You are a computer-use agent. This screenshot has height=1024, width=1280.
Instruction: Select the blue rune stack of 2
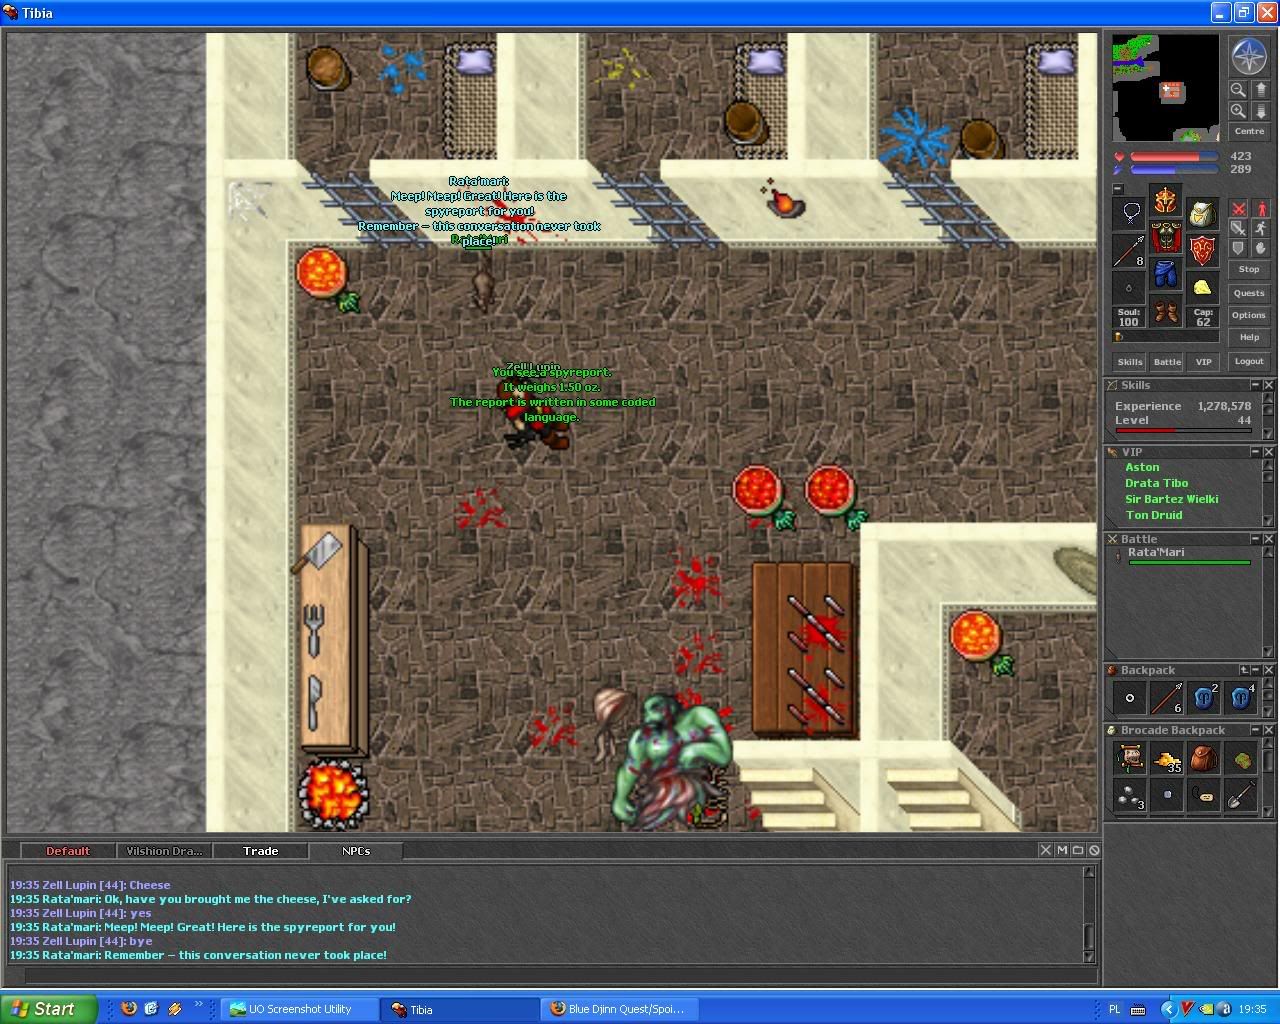tap(1204, 698)
